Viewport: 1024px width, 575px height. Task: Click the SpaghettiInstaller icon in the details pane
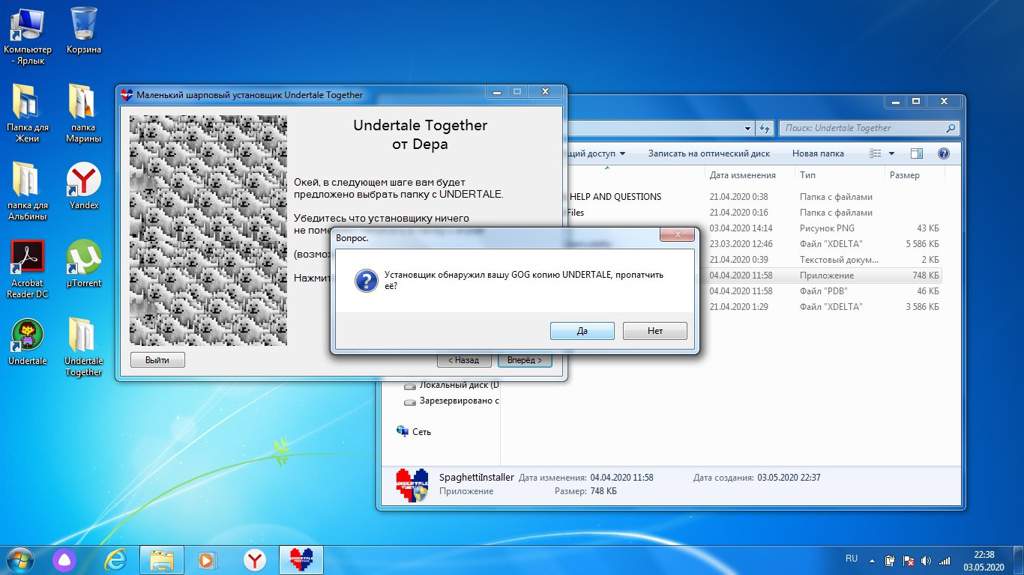(x=411, y=485)
